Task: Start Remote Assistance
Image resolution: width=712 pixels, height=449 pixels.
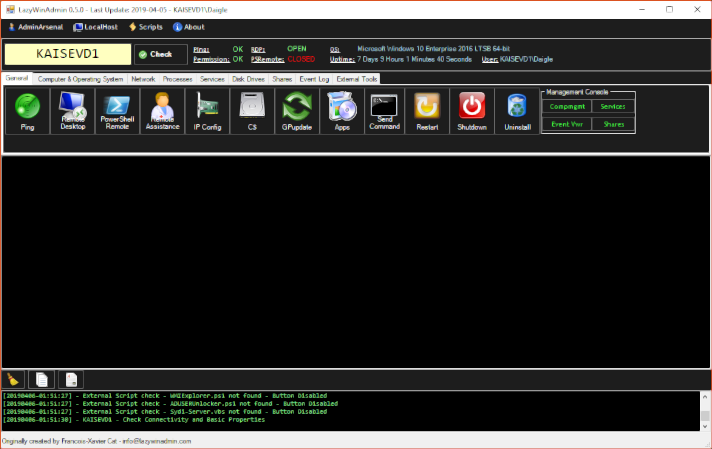Action: tap(162, 111)
